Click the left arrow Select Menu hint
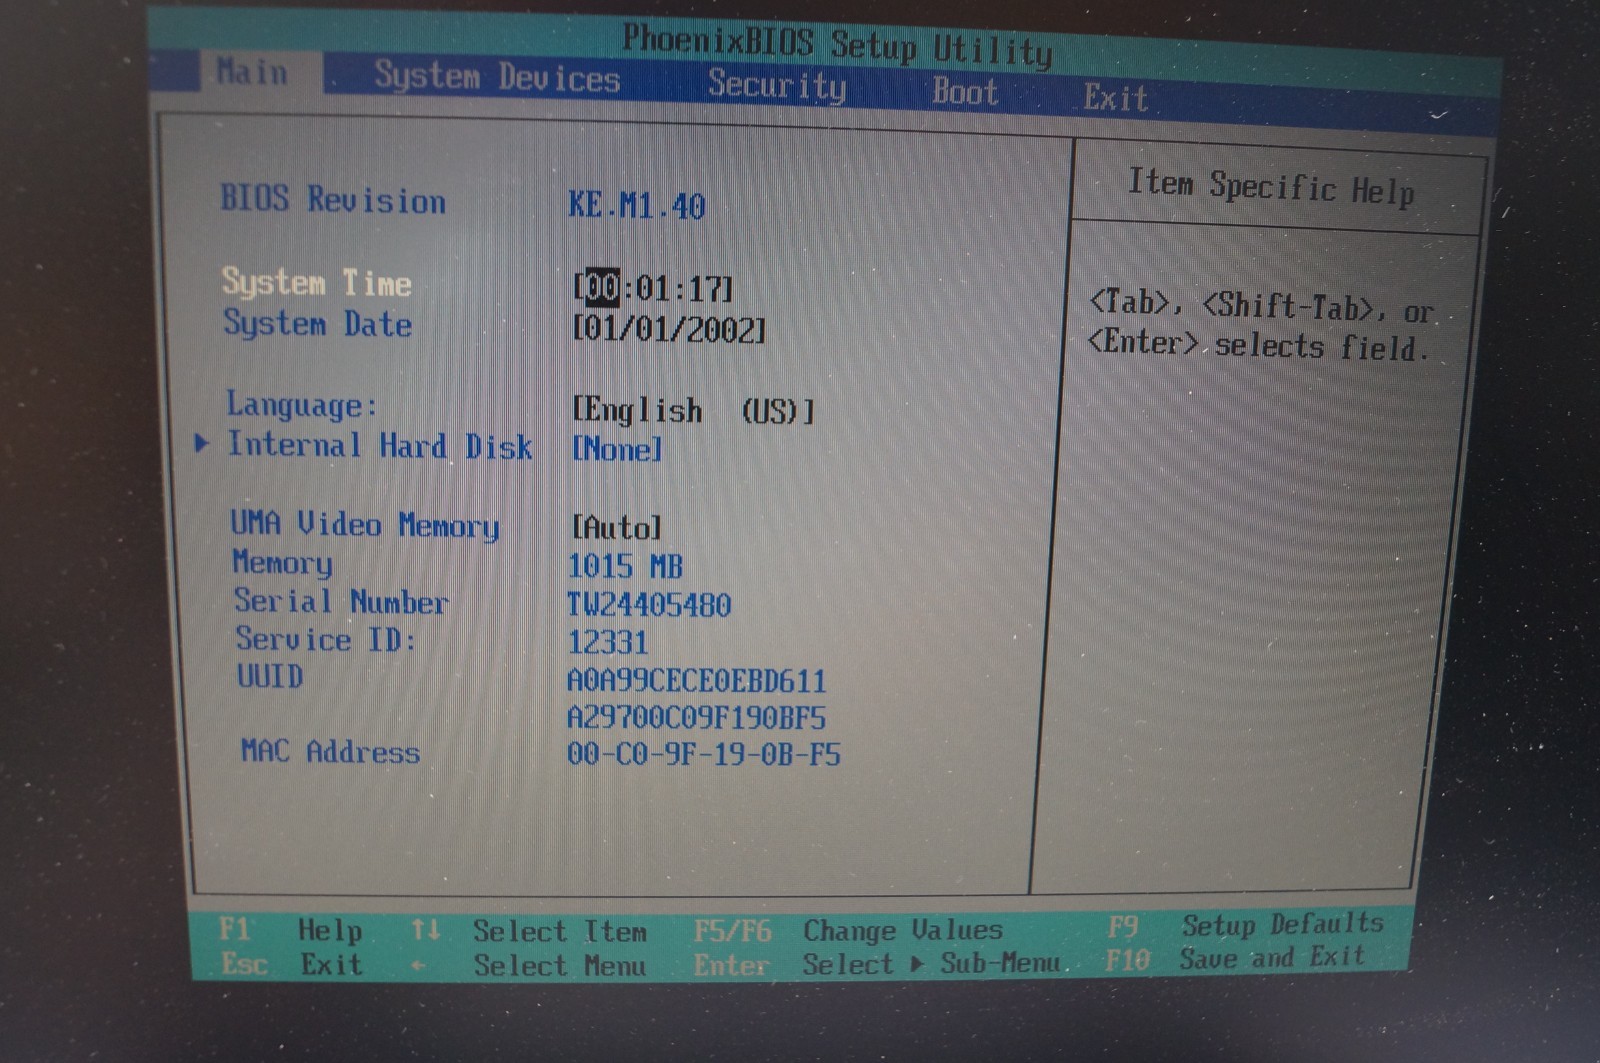The width and height of the screenshot is (1600, 1063). [528, 966]
